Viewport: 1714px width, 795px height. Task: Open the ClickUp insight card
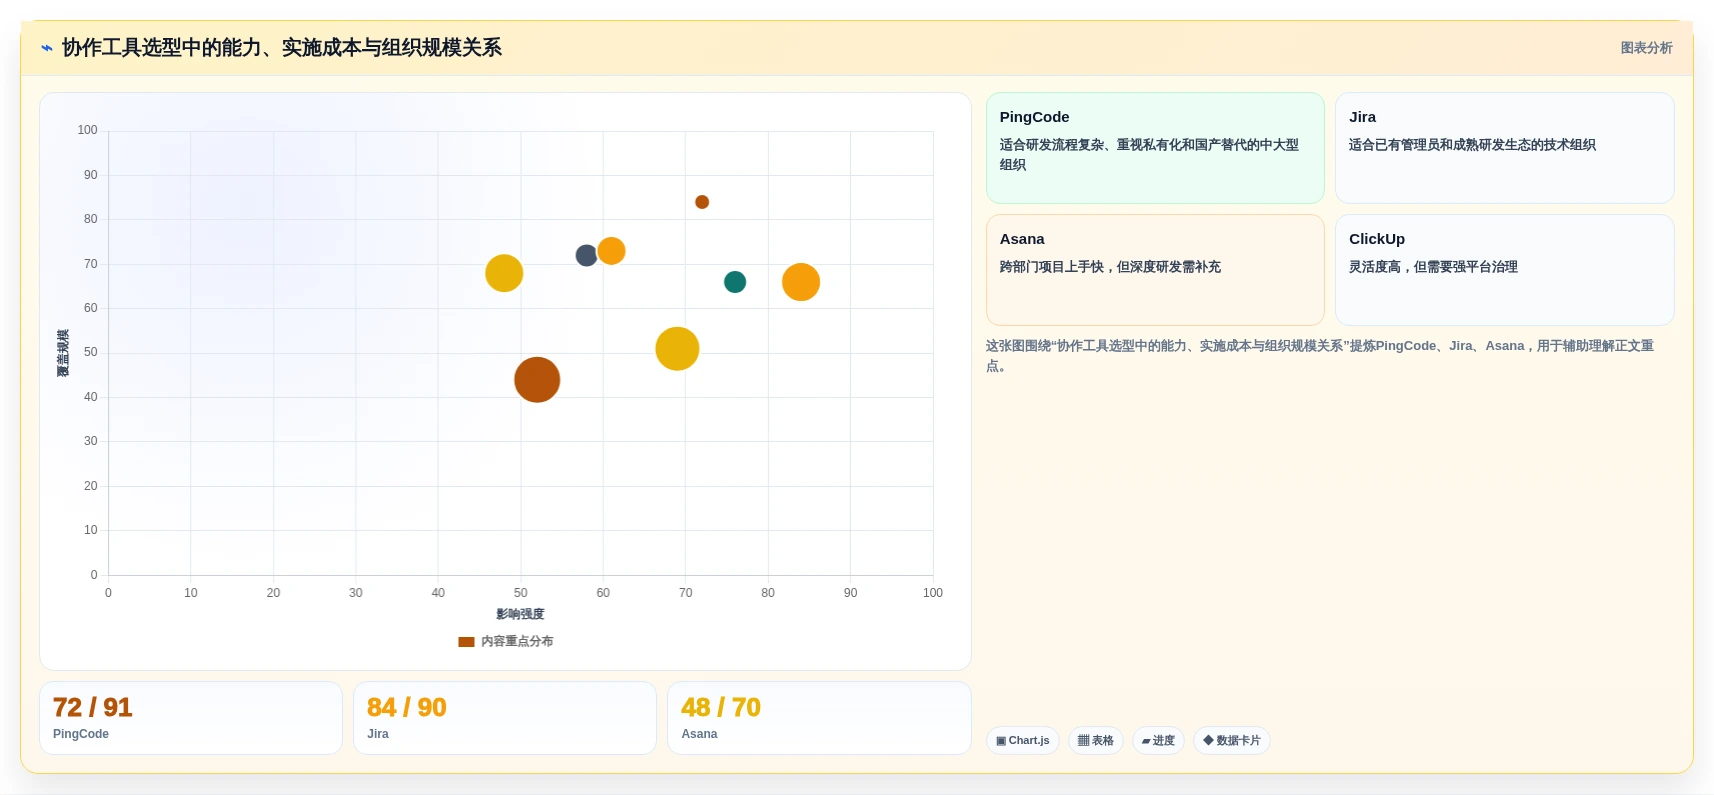tap(1504, 270)
